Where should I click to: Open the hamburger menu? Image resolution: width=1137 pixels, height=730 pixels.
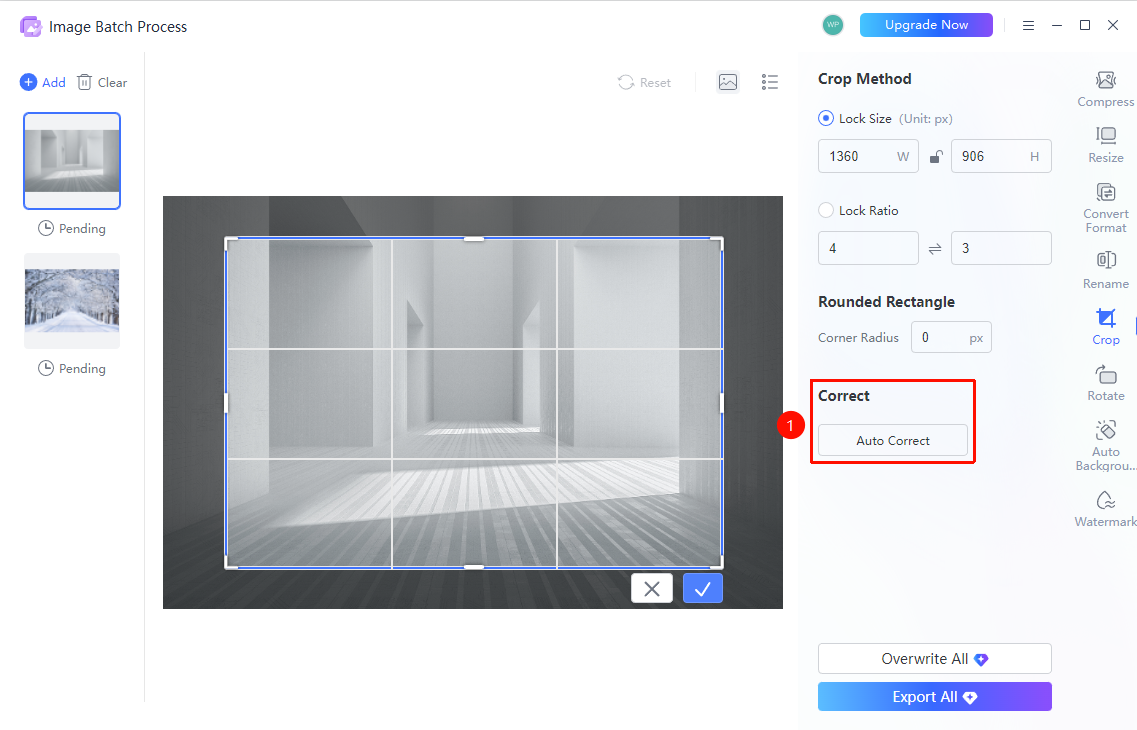pos(1028,25)
